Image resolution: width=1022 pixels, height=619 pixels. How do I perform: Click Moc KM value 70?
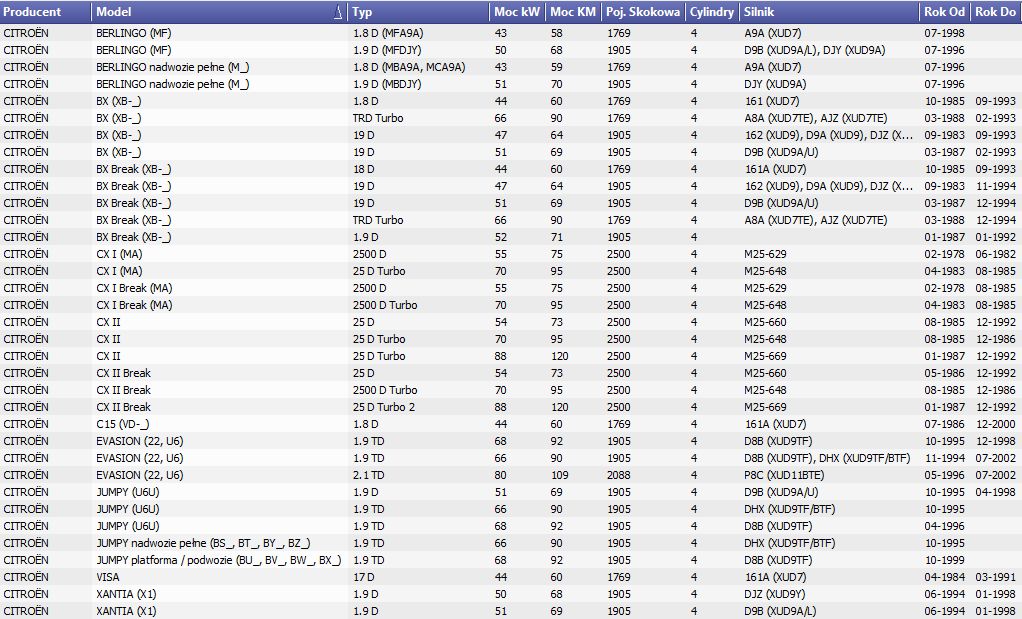click(x=556, y=84)
